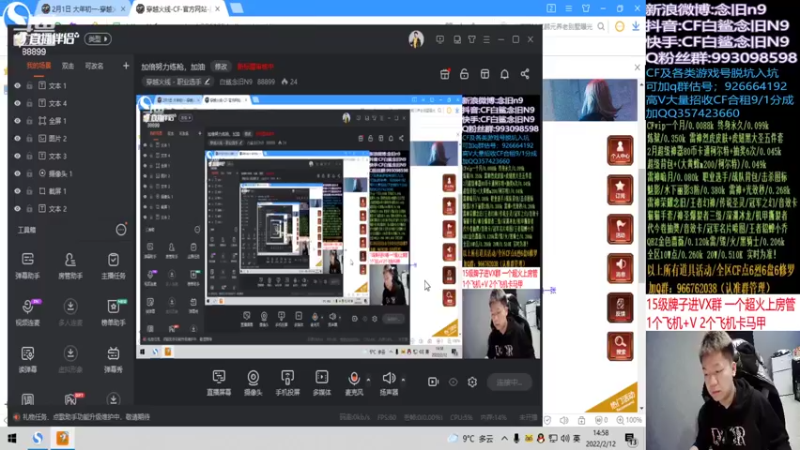
Task: Hide the 文本 1 source
Action: click(x=17, y=86)
